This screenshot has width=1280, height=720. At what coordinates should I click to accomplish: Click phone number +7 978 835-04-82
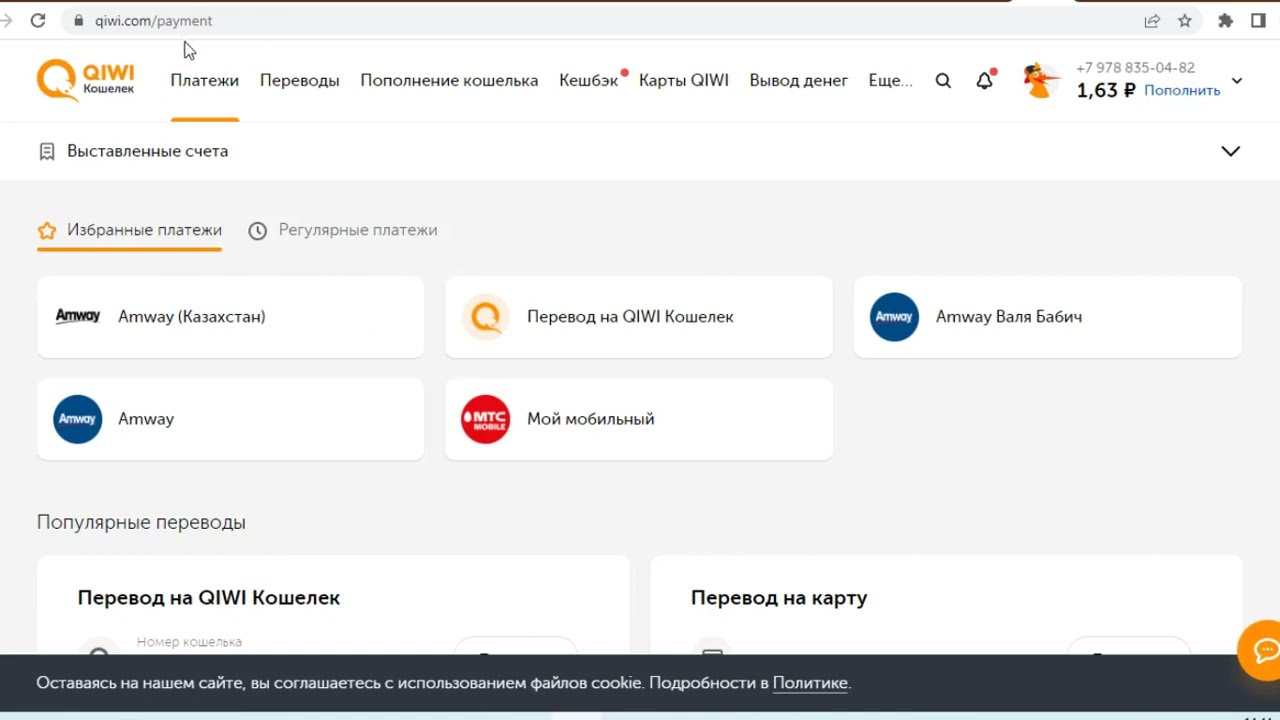coord(1135,68)
